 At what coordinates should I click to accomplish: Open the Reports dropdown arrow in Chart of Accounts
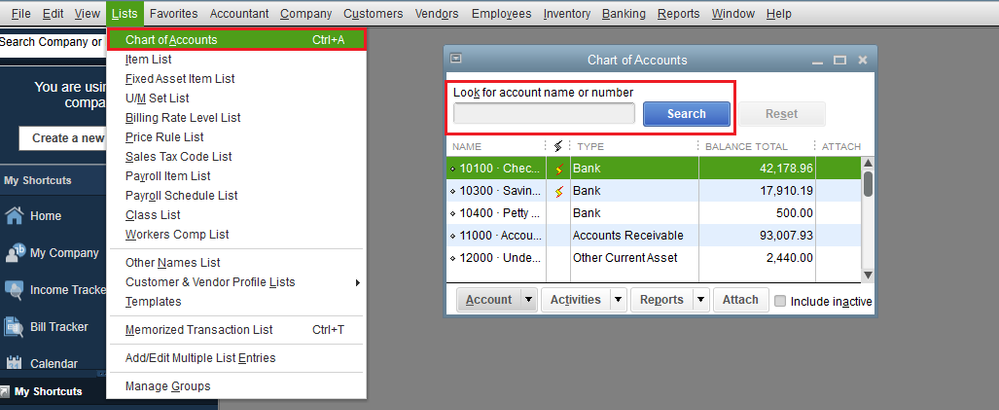700,300
